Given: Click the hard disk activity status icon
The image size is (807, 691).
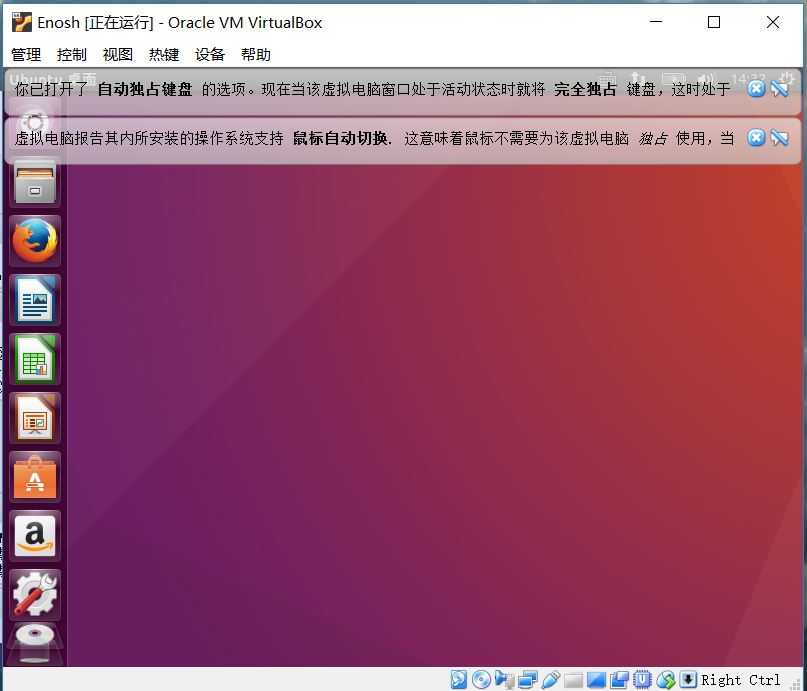Looking at the screenshot, I should point(459,680).
